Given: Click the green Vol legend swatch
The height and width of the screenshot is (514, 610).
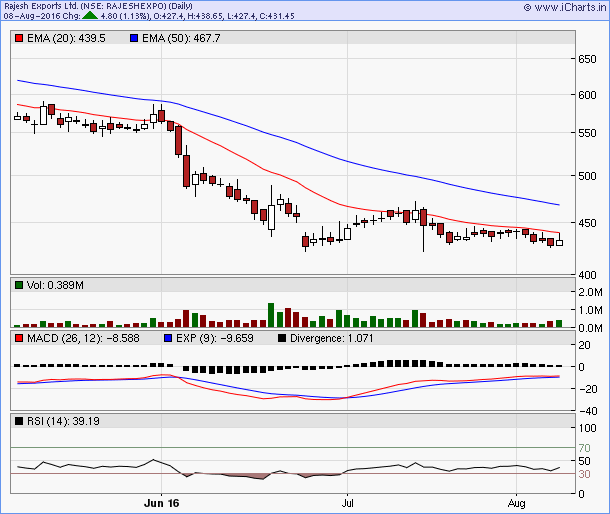Looking at the screenshot, I should pyautogui.click(x=19, y=285).
